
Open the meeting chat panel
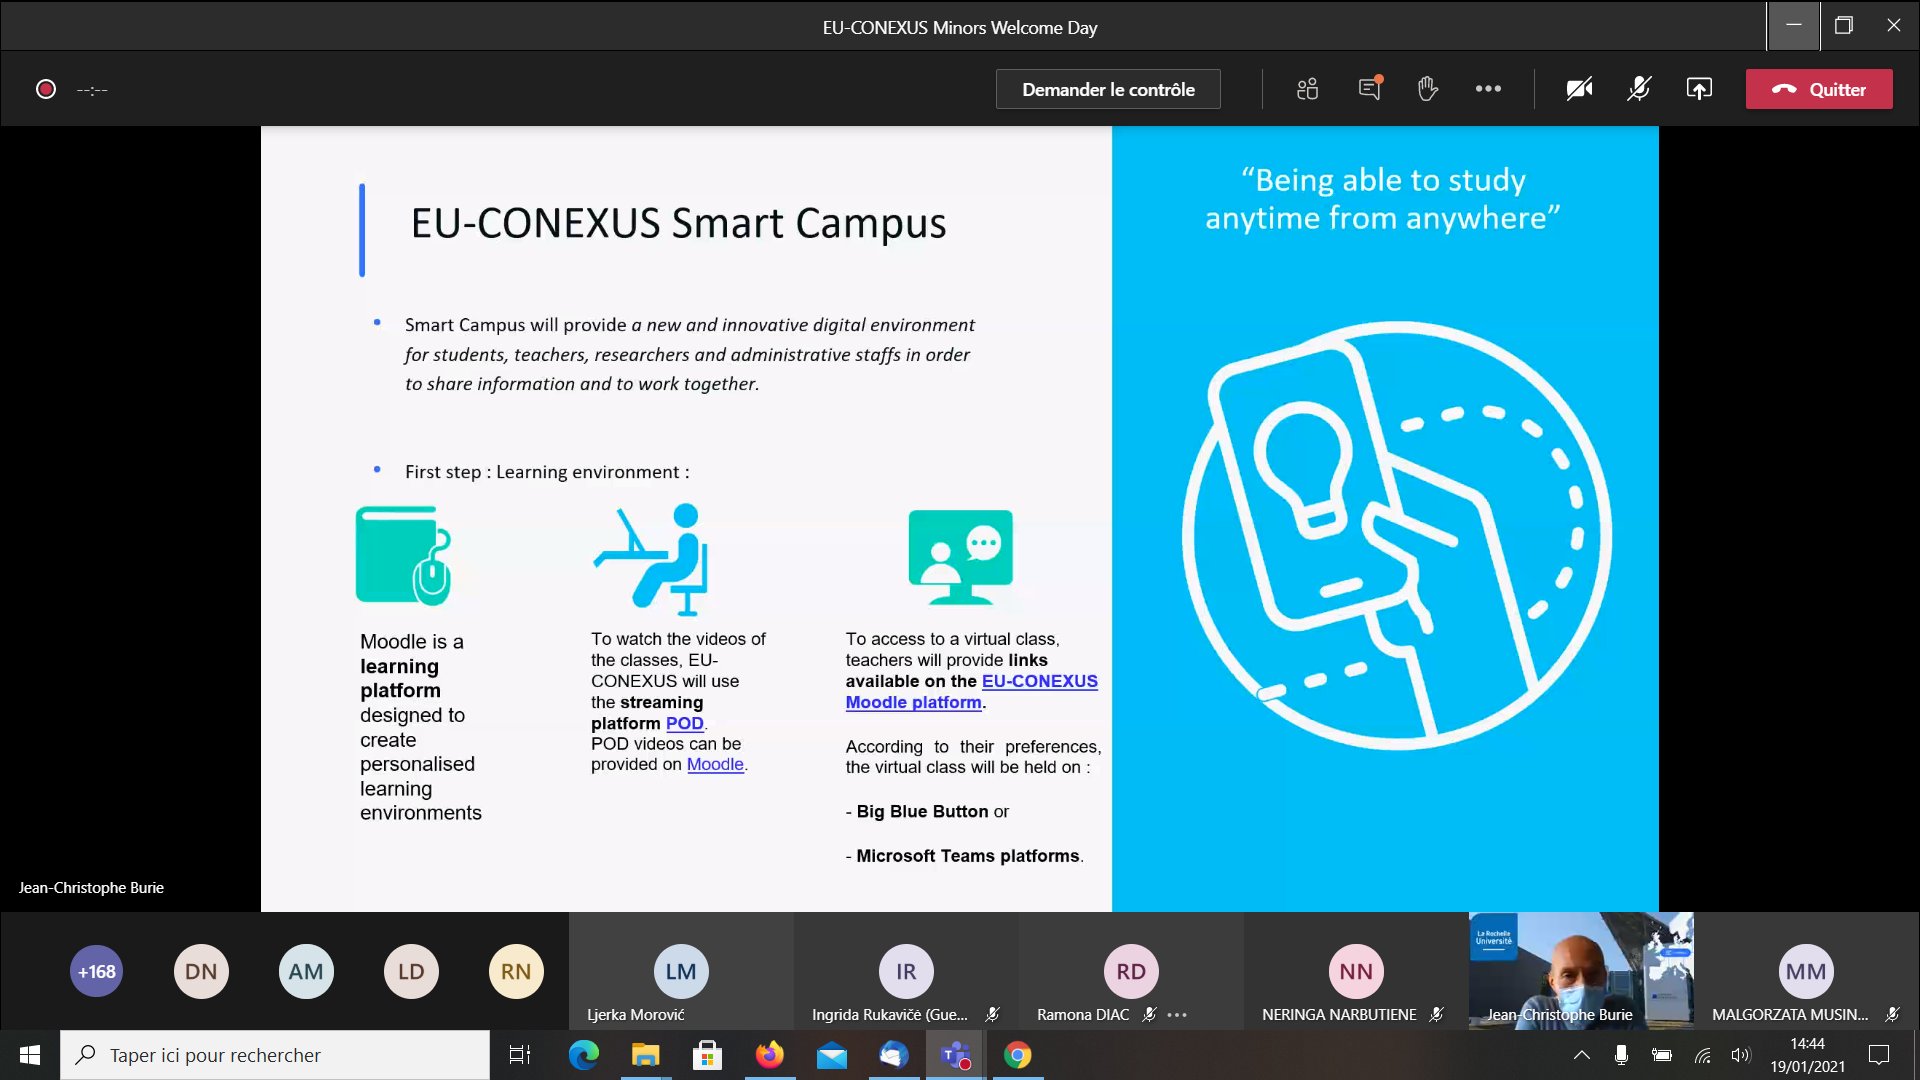tap(1368, 89)
